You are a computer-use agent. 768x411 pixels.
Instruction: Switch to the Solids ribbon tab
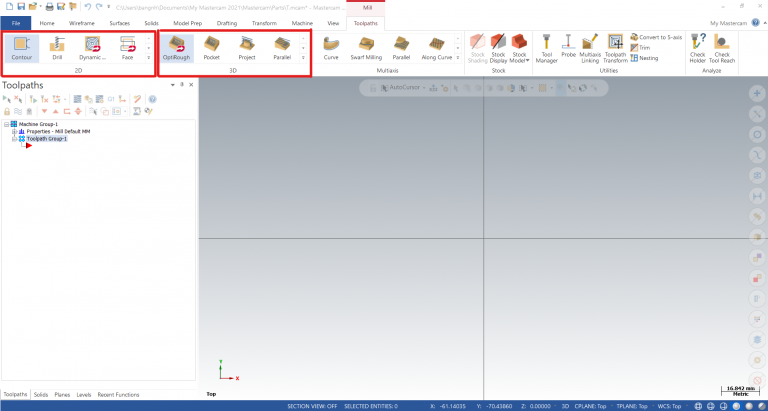tap(152, 23)
